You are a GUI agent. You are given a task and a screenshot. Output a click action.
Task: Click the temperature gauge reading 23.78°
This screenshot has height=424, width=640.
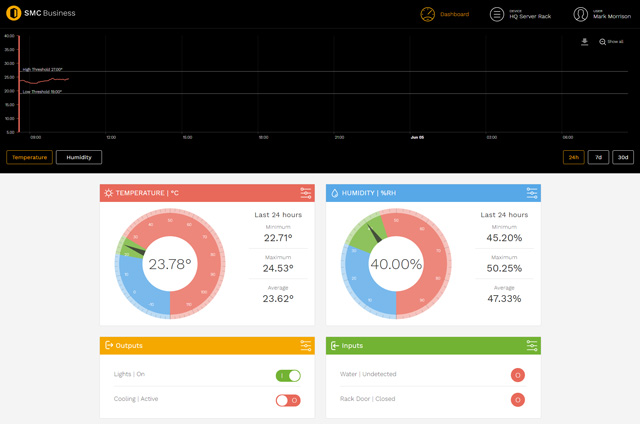point(170,264)
